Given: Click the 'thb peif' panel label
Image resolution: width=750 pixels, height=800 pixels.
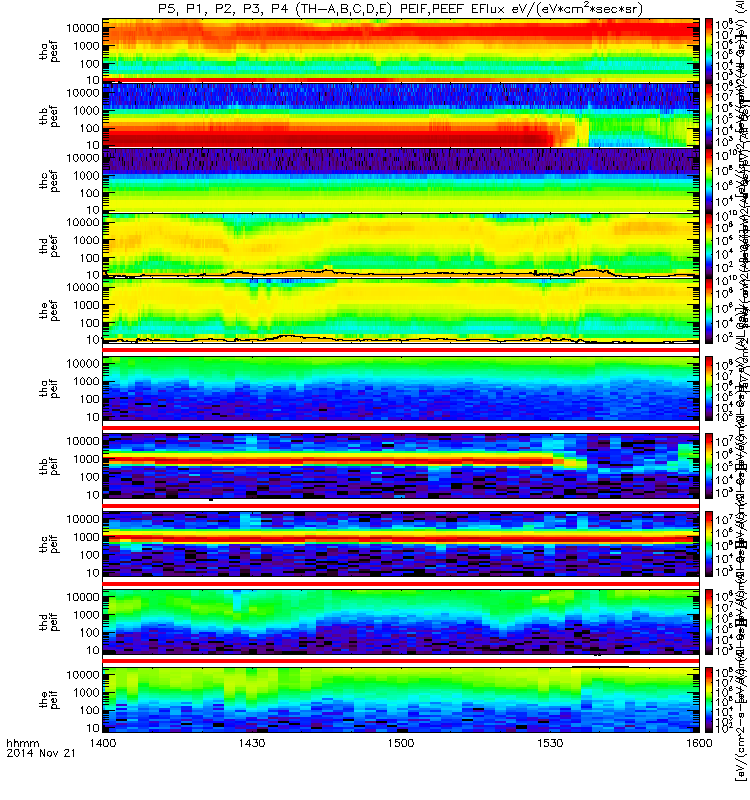Looking at the screenshot, I should coord(49,466).
